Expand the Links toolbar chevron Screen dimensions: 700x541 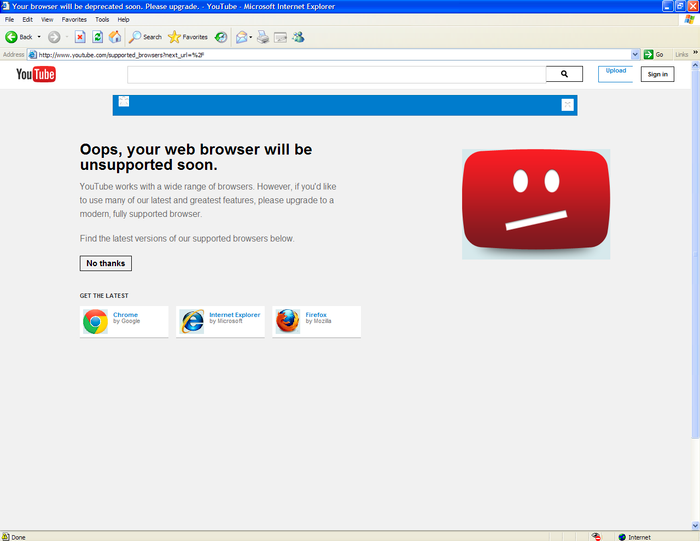point(696,54)
